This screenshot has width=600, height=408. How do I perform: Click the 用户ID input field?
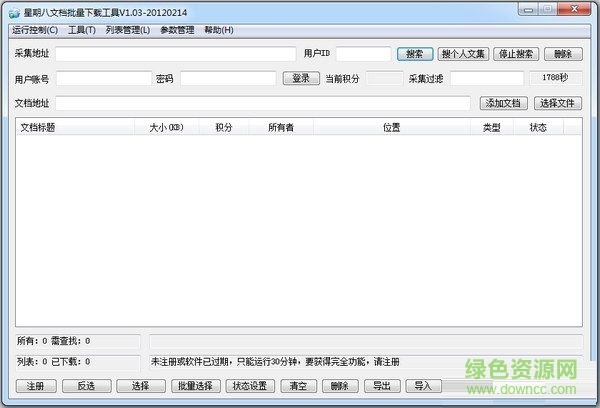point(364,54)
